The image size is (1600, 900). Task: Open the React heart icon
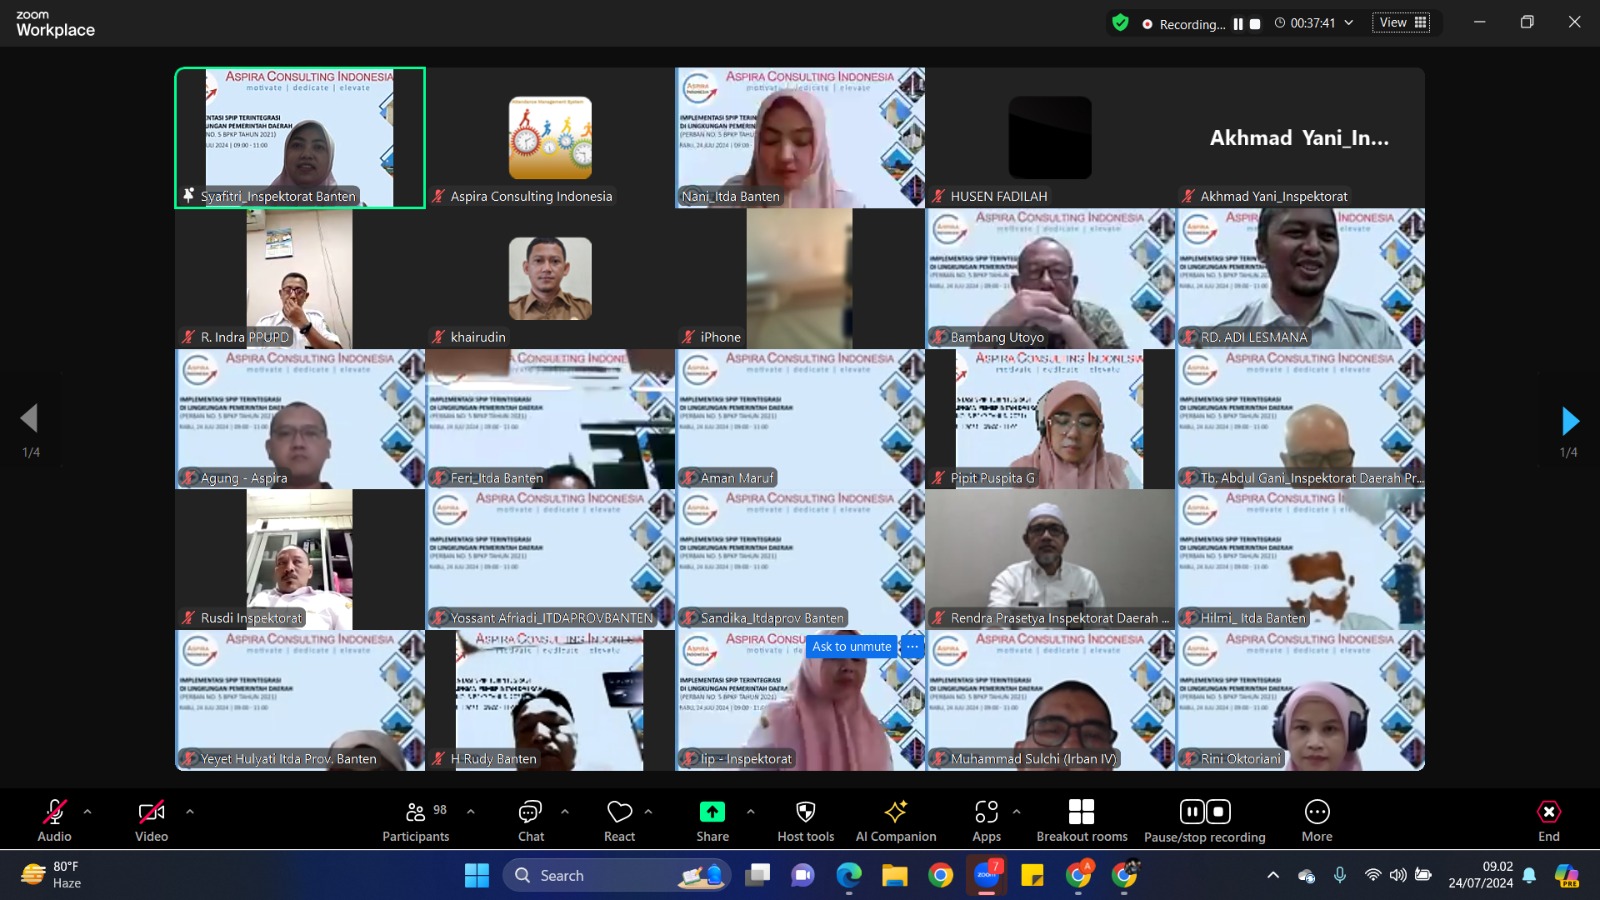point(619,812)
